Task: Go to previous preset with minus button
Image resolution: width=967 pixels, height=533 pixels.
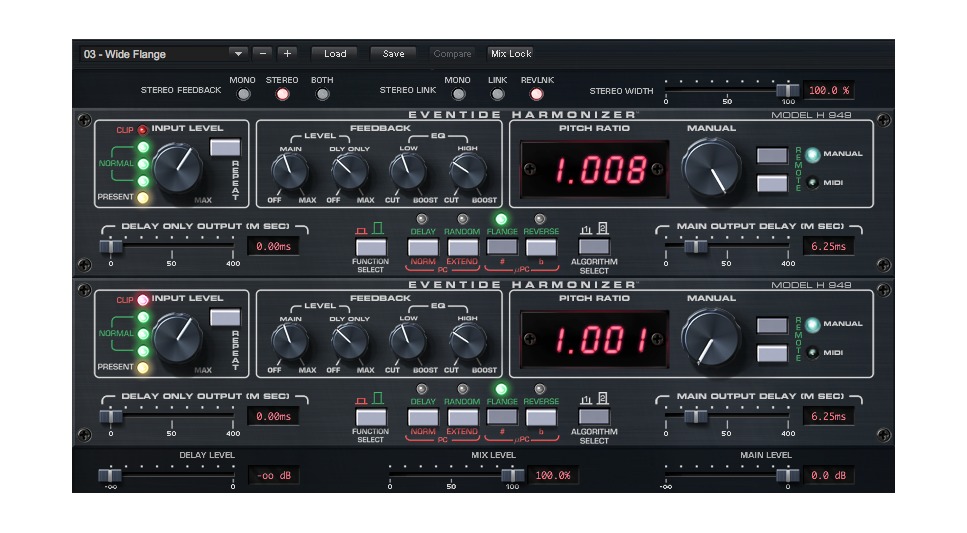Action: pos(263,54)
